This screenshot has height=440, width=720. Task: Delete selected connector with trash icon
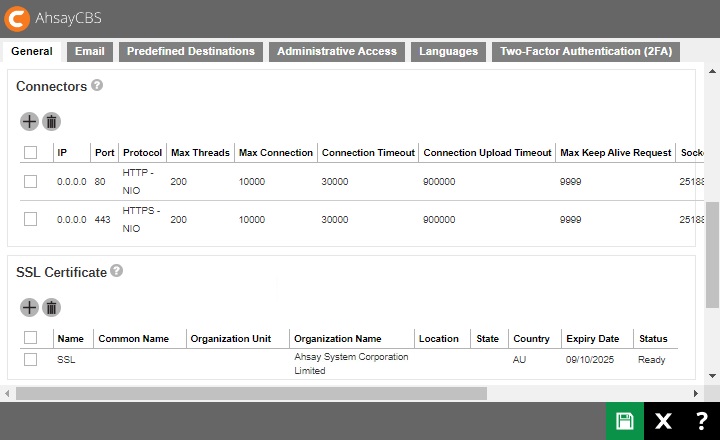pos(52,122)
